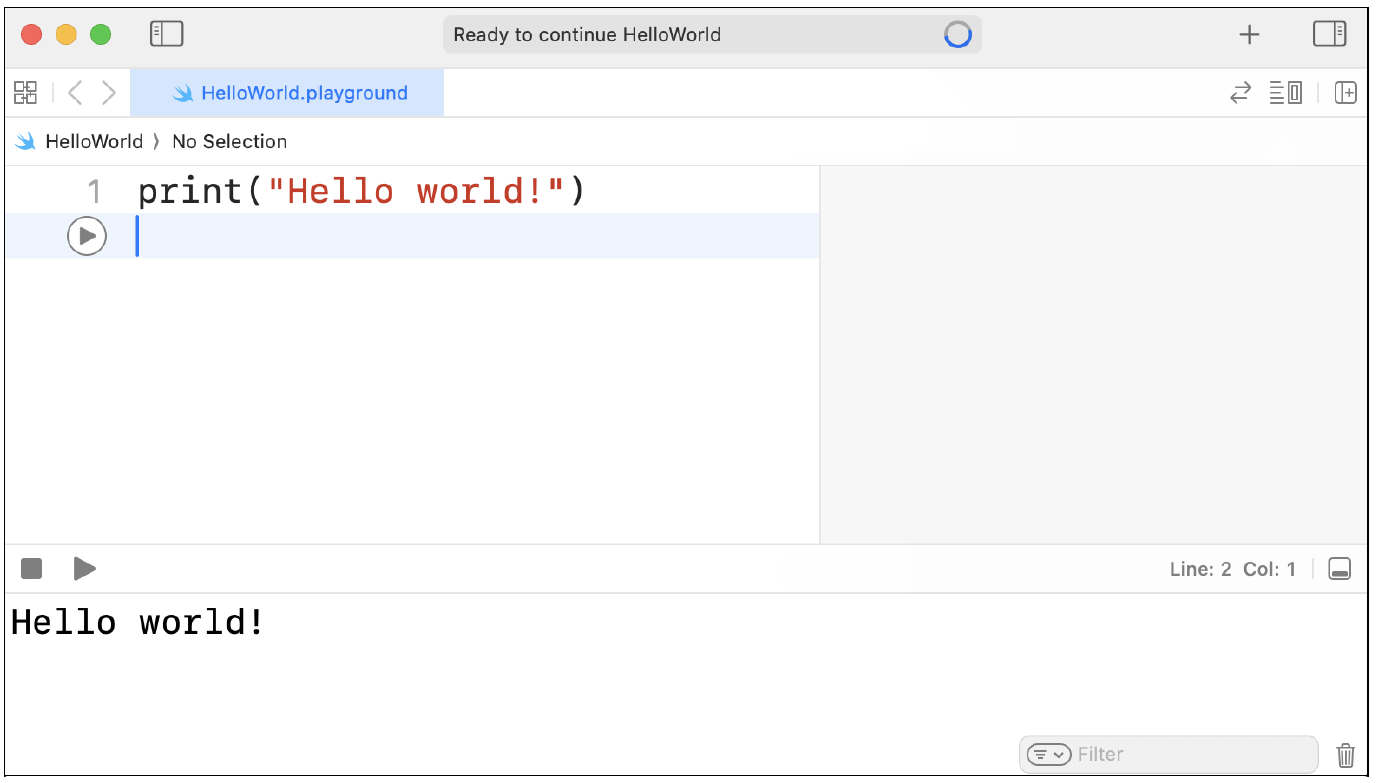Click the console Filter field
The width and height of the screenshot is (1376, 783).
[x=1169, y=754]
